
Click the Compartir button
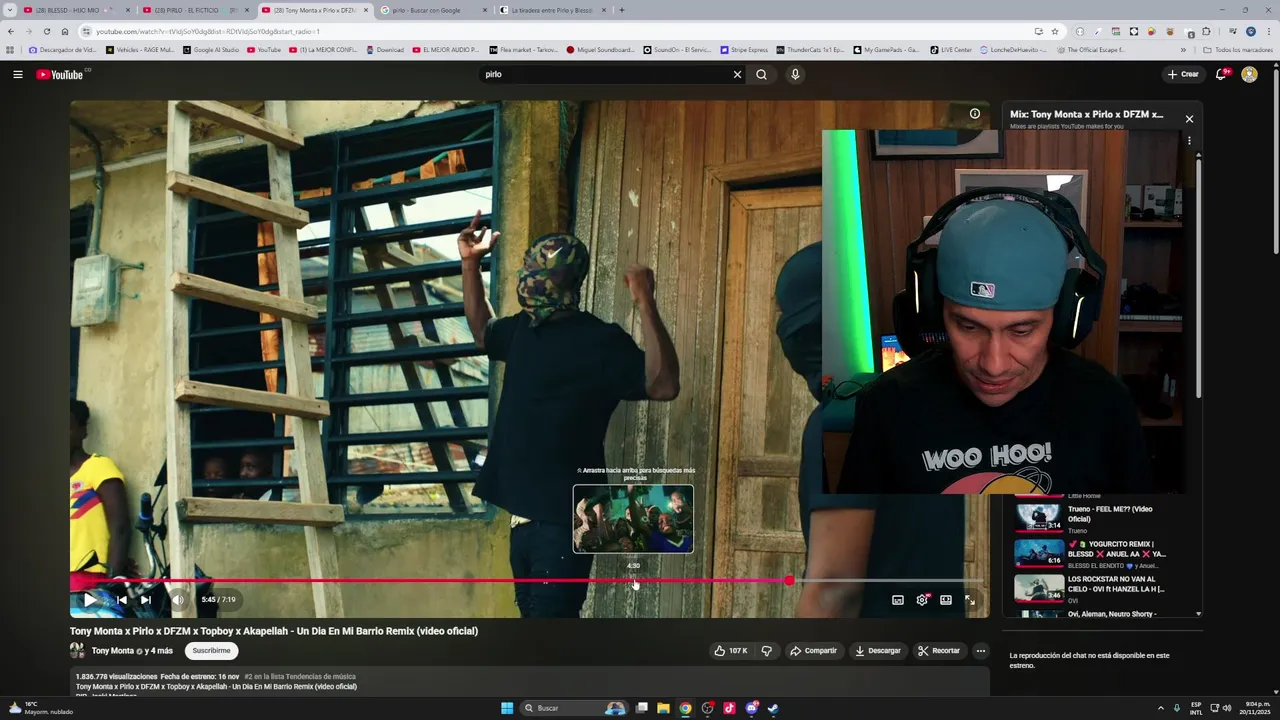pyautogui.click(x=813, y=651)
